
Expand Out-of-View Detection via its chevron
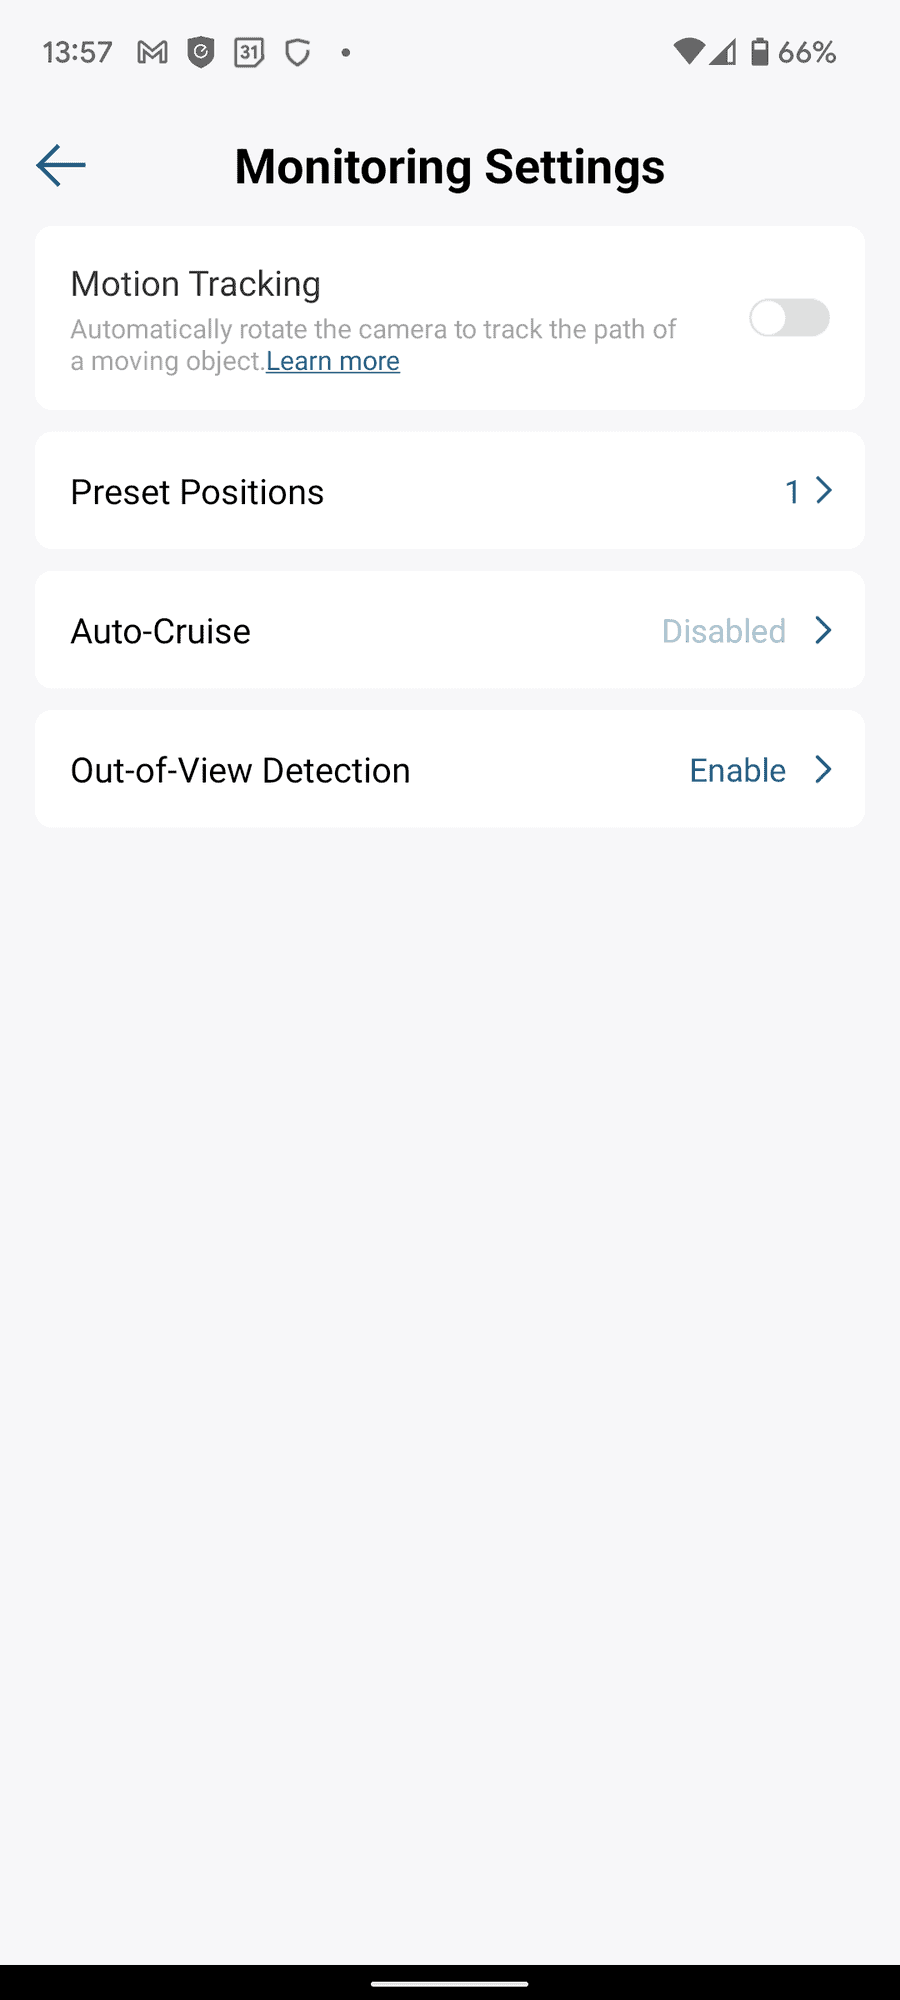[824, 769]
